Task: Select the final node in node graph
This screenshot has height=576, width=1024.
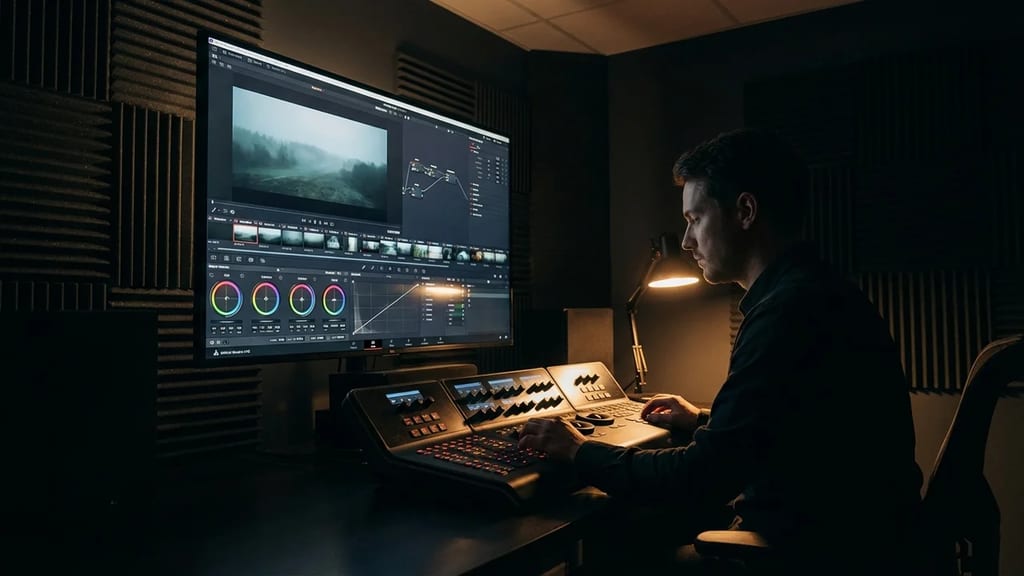Action: click(451, 178)
